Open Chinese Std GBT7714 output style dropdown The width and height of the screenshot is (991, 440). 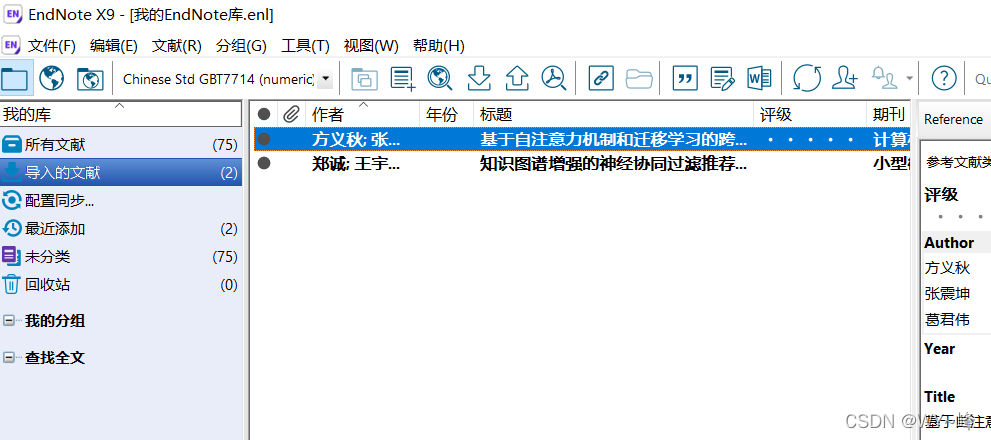(325, 79)
